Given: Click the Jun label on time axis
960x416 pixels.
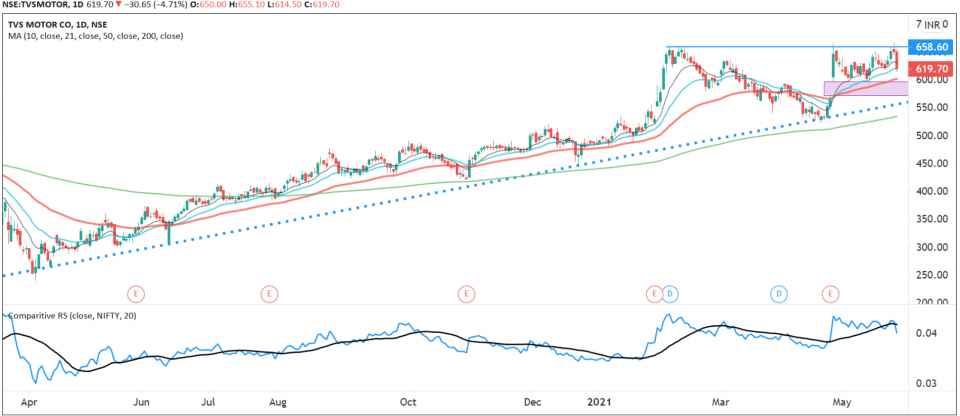Looking at the screenshot, I should (141, 404).
